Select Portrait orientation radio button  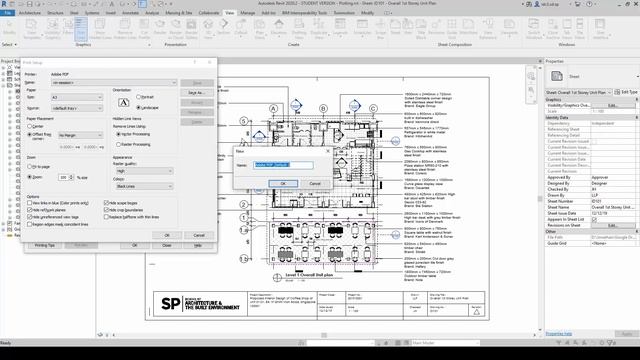click(139, 97)
